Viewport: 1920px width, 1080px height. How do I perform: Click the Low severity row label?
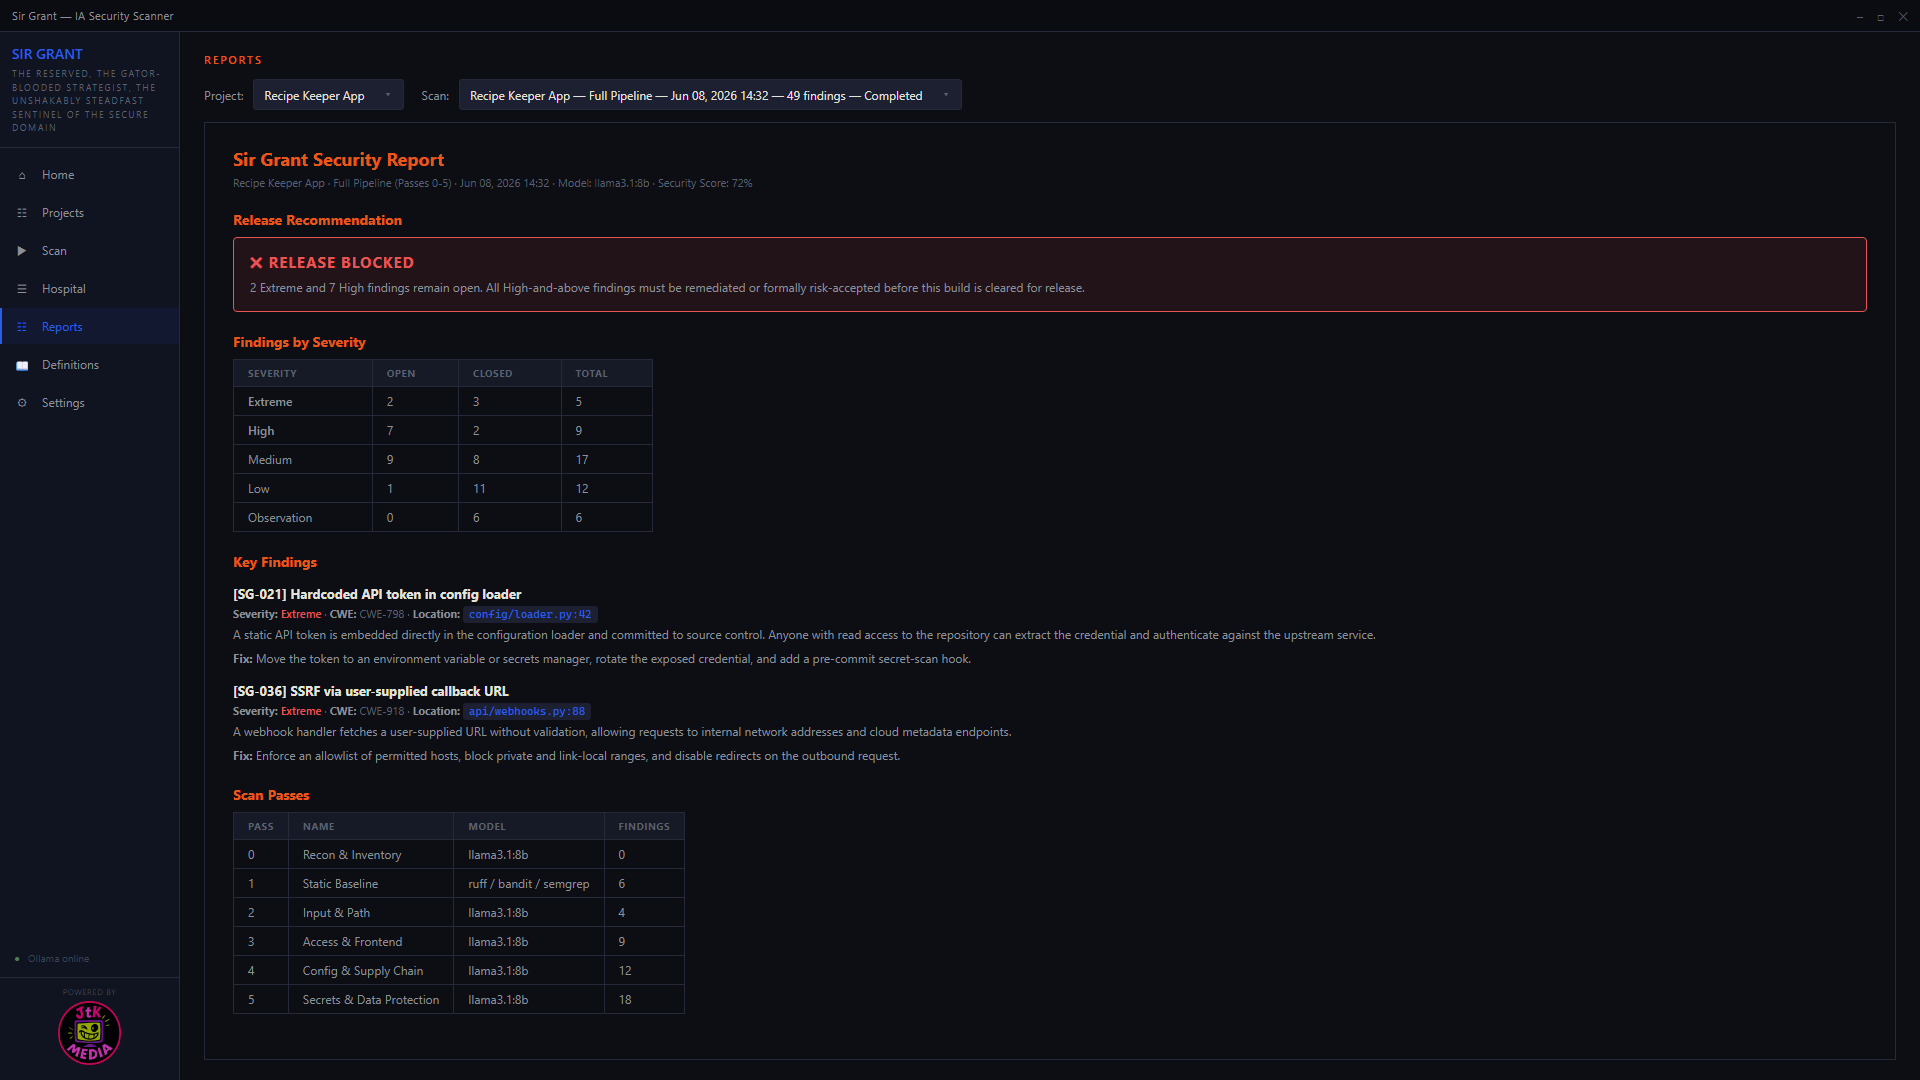point(259,489)
